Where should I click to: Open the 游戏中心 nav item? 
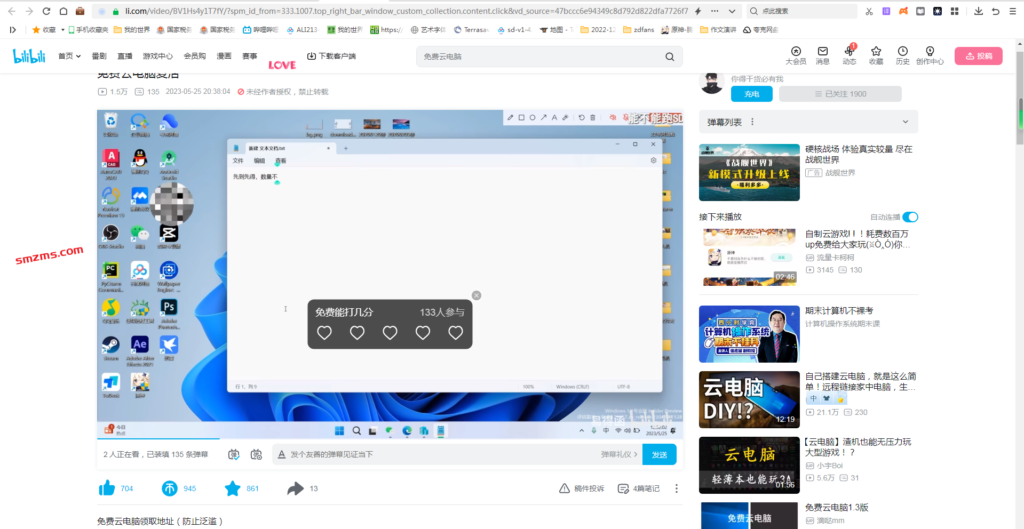pos(158,56)
